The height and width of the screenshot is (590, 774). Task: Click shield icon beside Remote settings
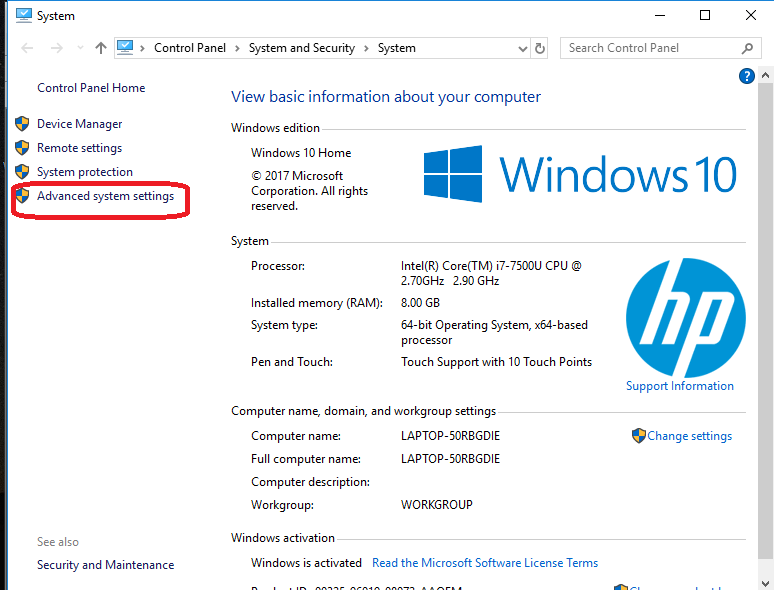point(22,148)
